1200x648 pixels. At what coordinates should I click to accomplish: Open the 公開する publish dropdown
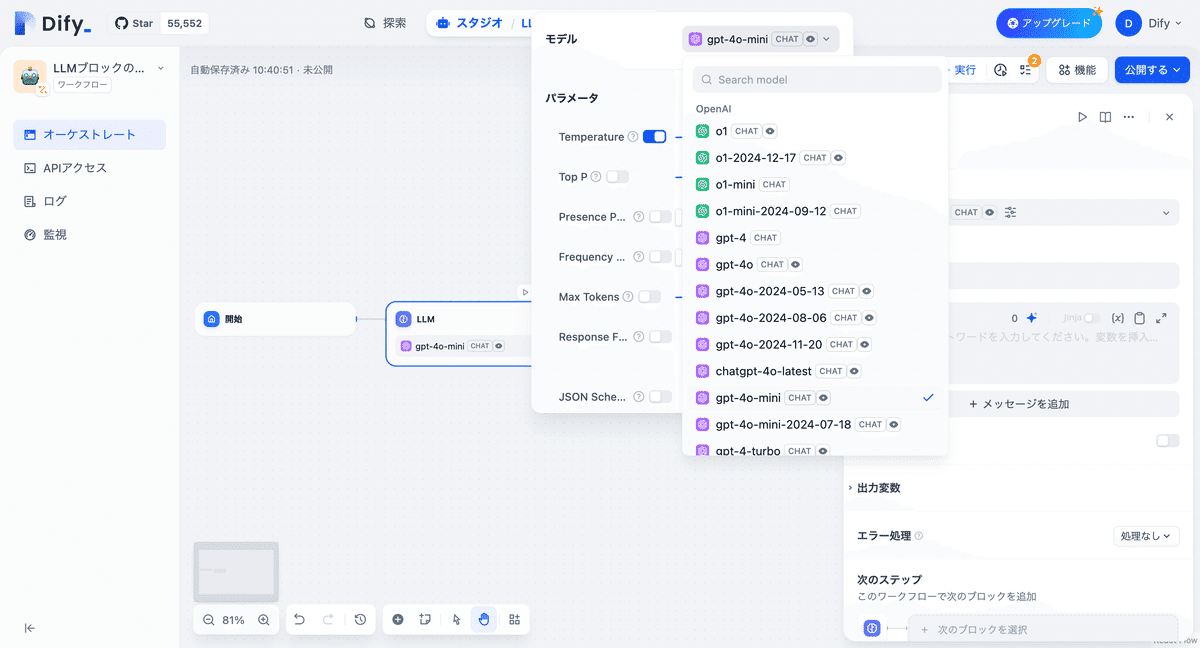point(1151,70)
